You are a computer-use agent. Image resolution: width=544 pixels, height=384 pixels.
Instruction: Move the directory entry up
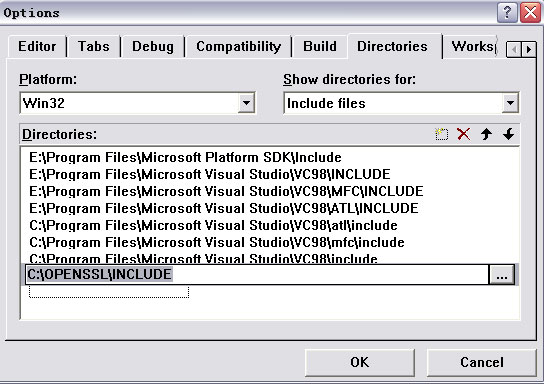(486, 134)
